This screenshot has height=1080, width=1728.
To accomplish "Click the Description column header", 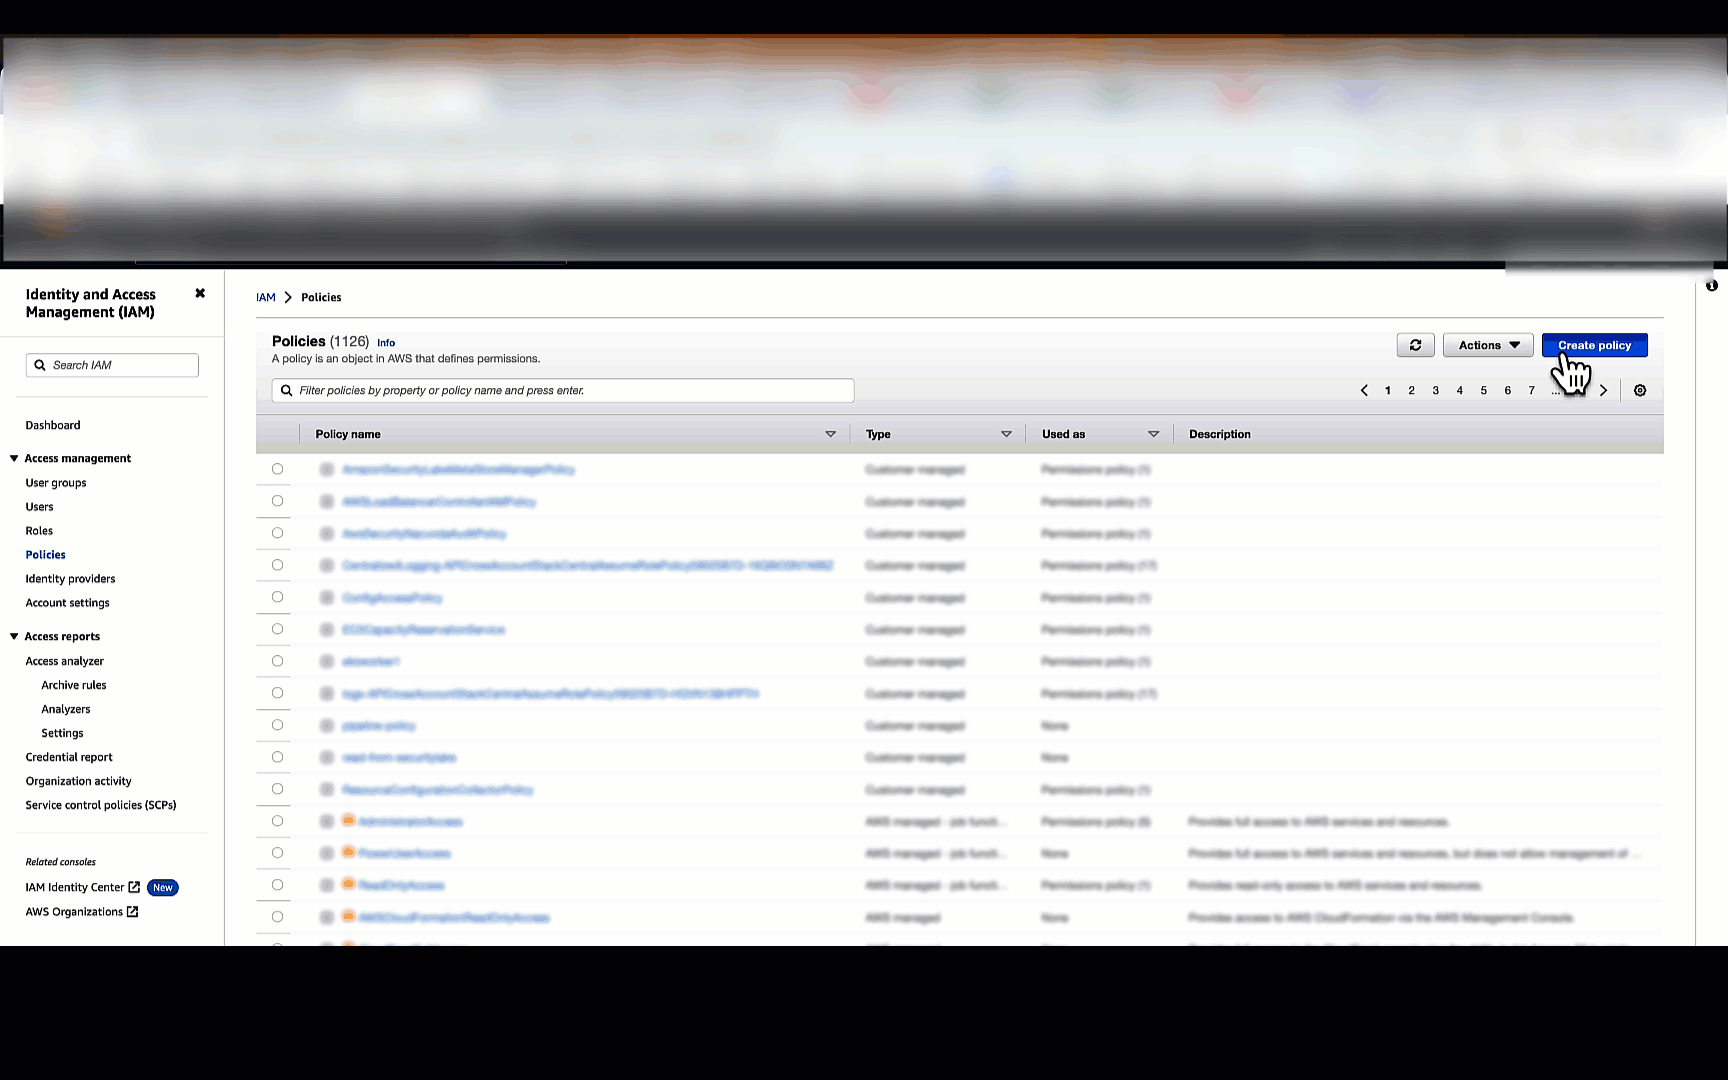I will 1220,434.
